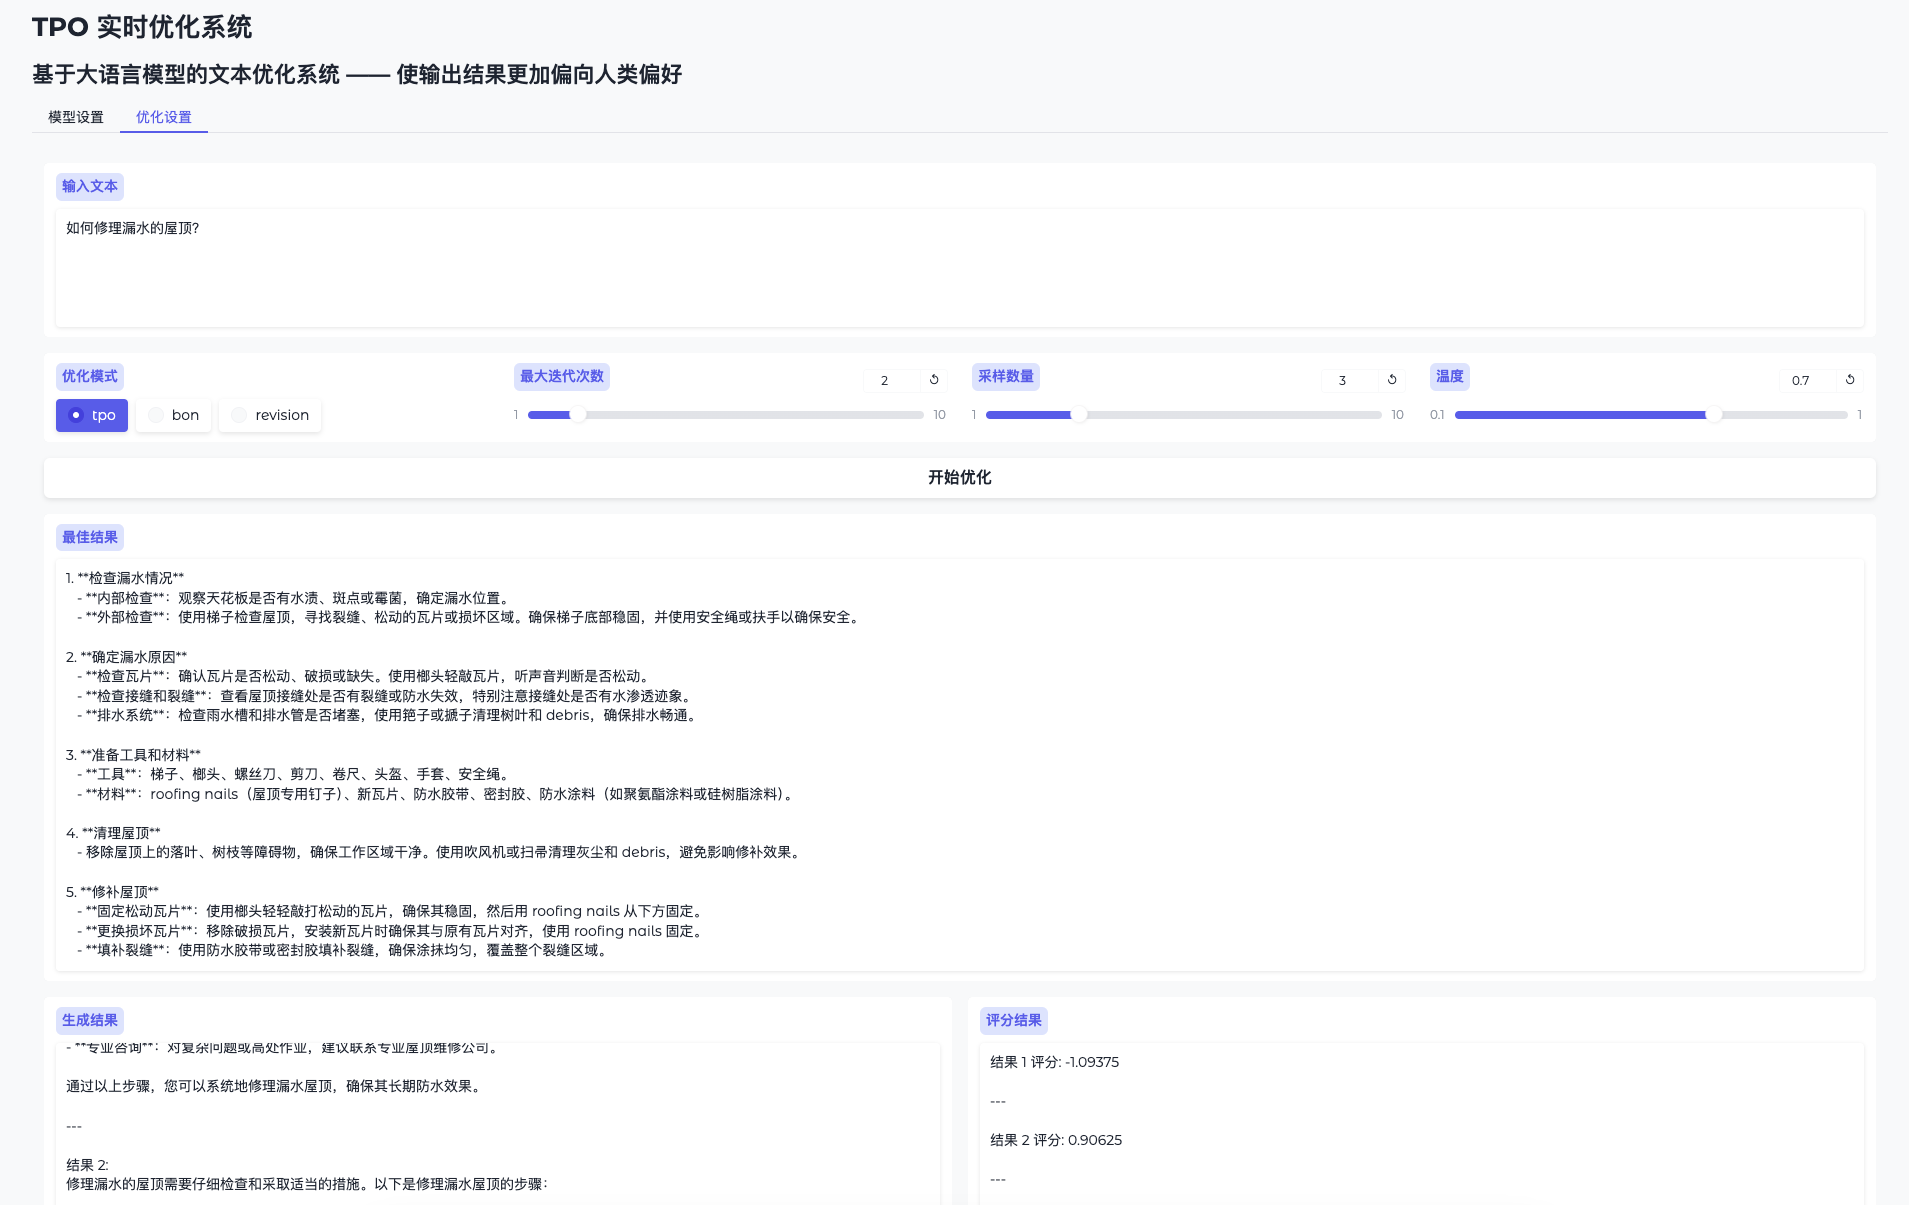Image resolution: width=1909 pixels, height=1205 pixels.
Task: Click the 优化模式 label badge
Action: 89,376
